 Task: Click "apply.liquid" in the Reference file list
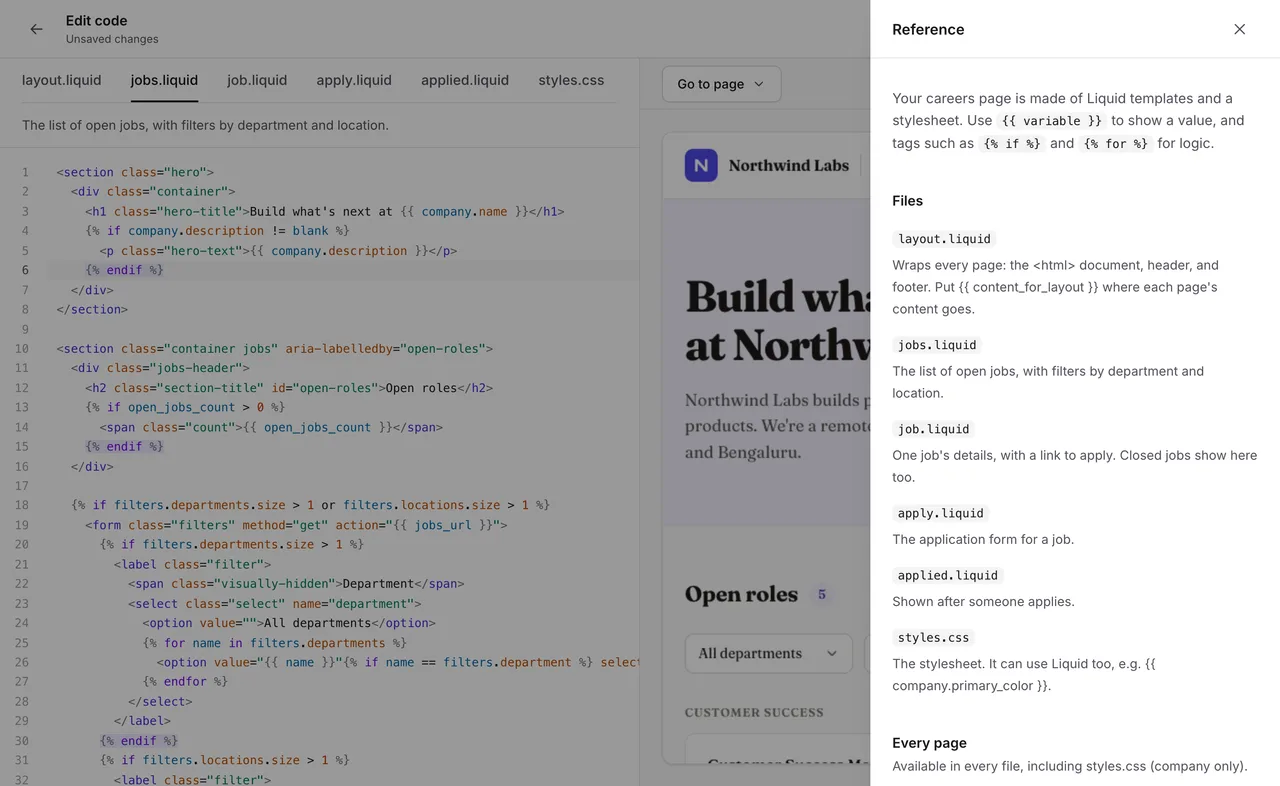pos(941,513)
